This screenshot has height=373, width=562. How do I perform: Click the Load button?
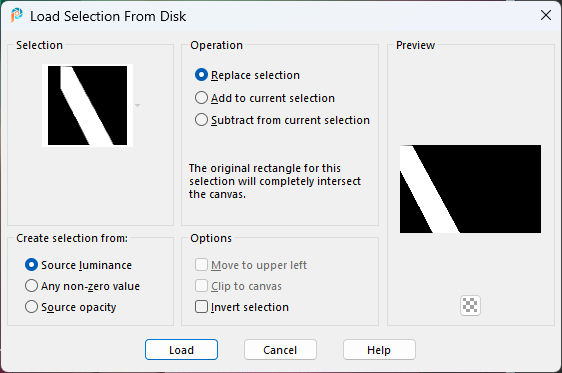pos(181,350)
